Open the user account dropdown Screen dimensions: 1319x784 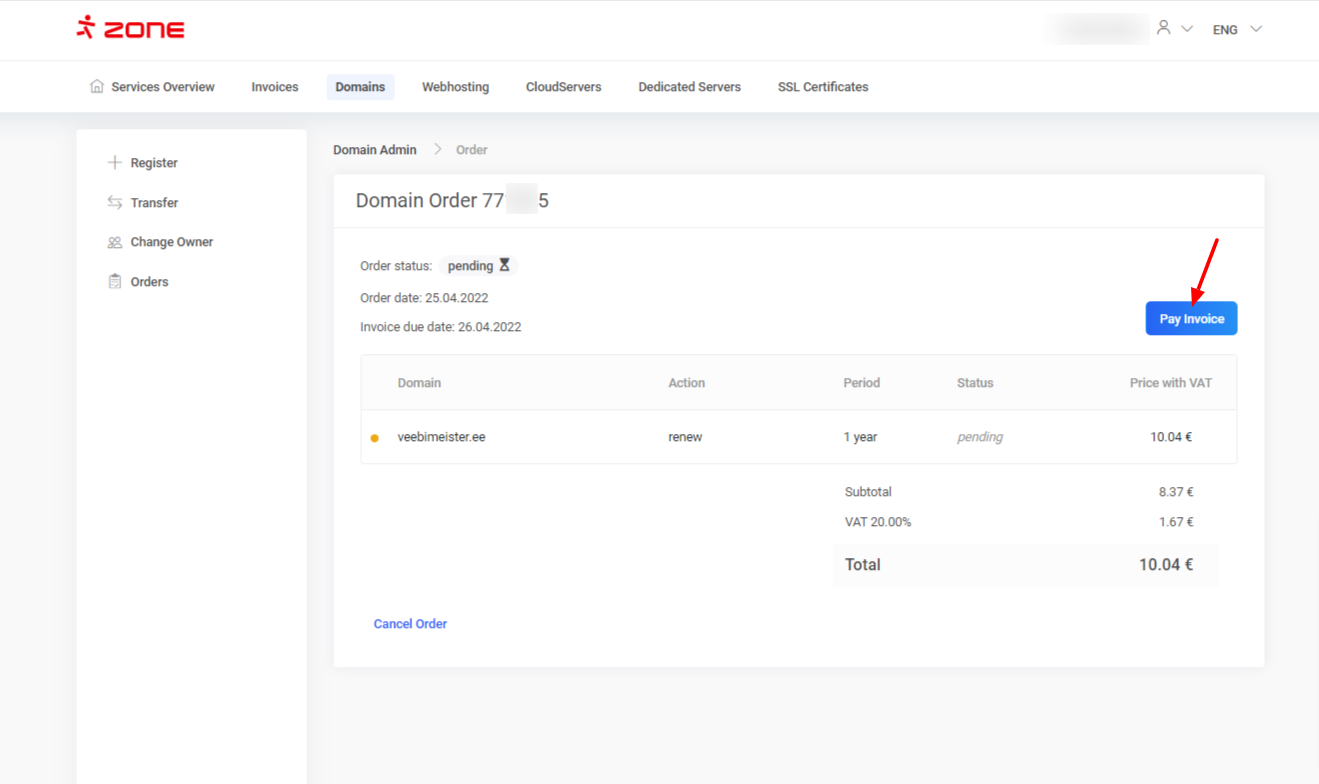1174,29
